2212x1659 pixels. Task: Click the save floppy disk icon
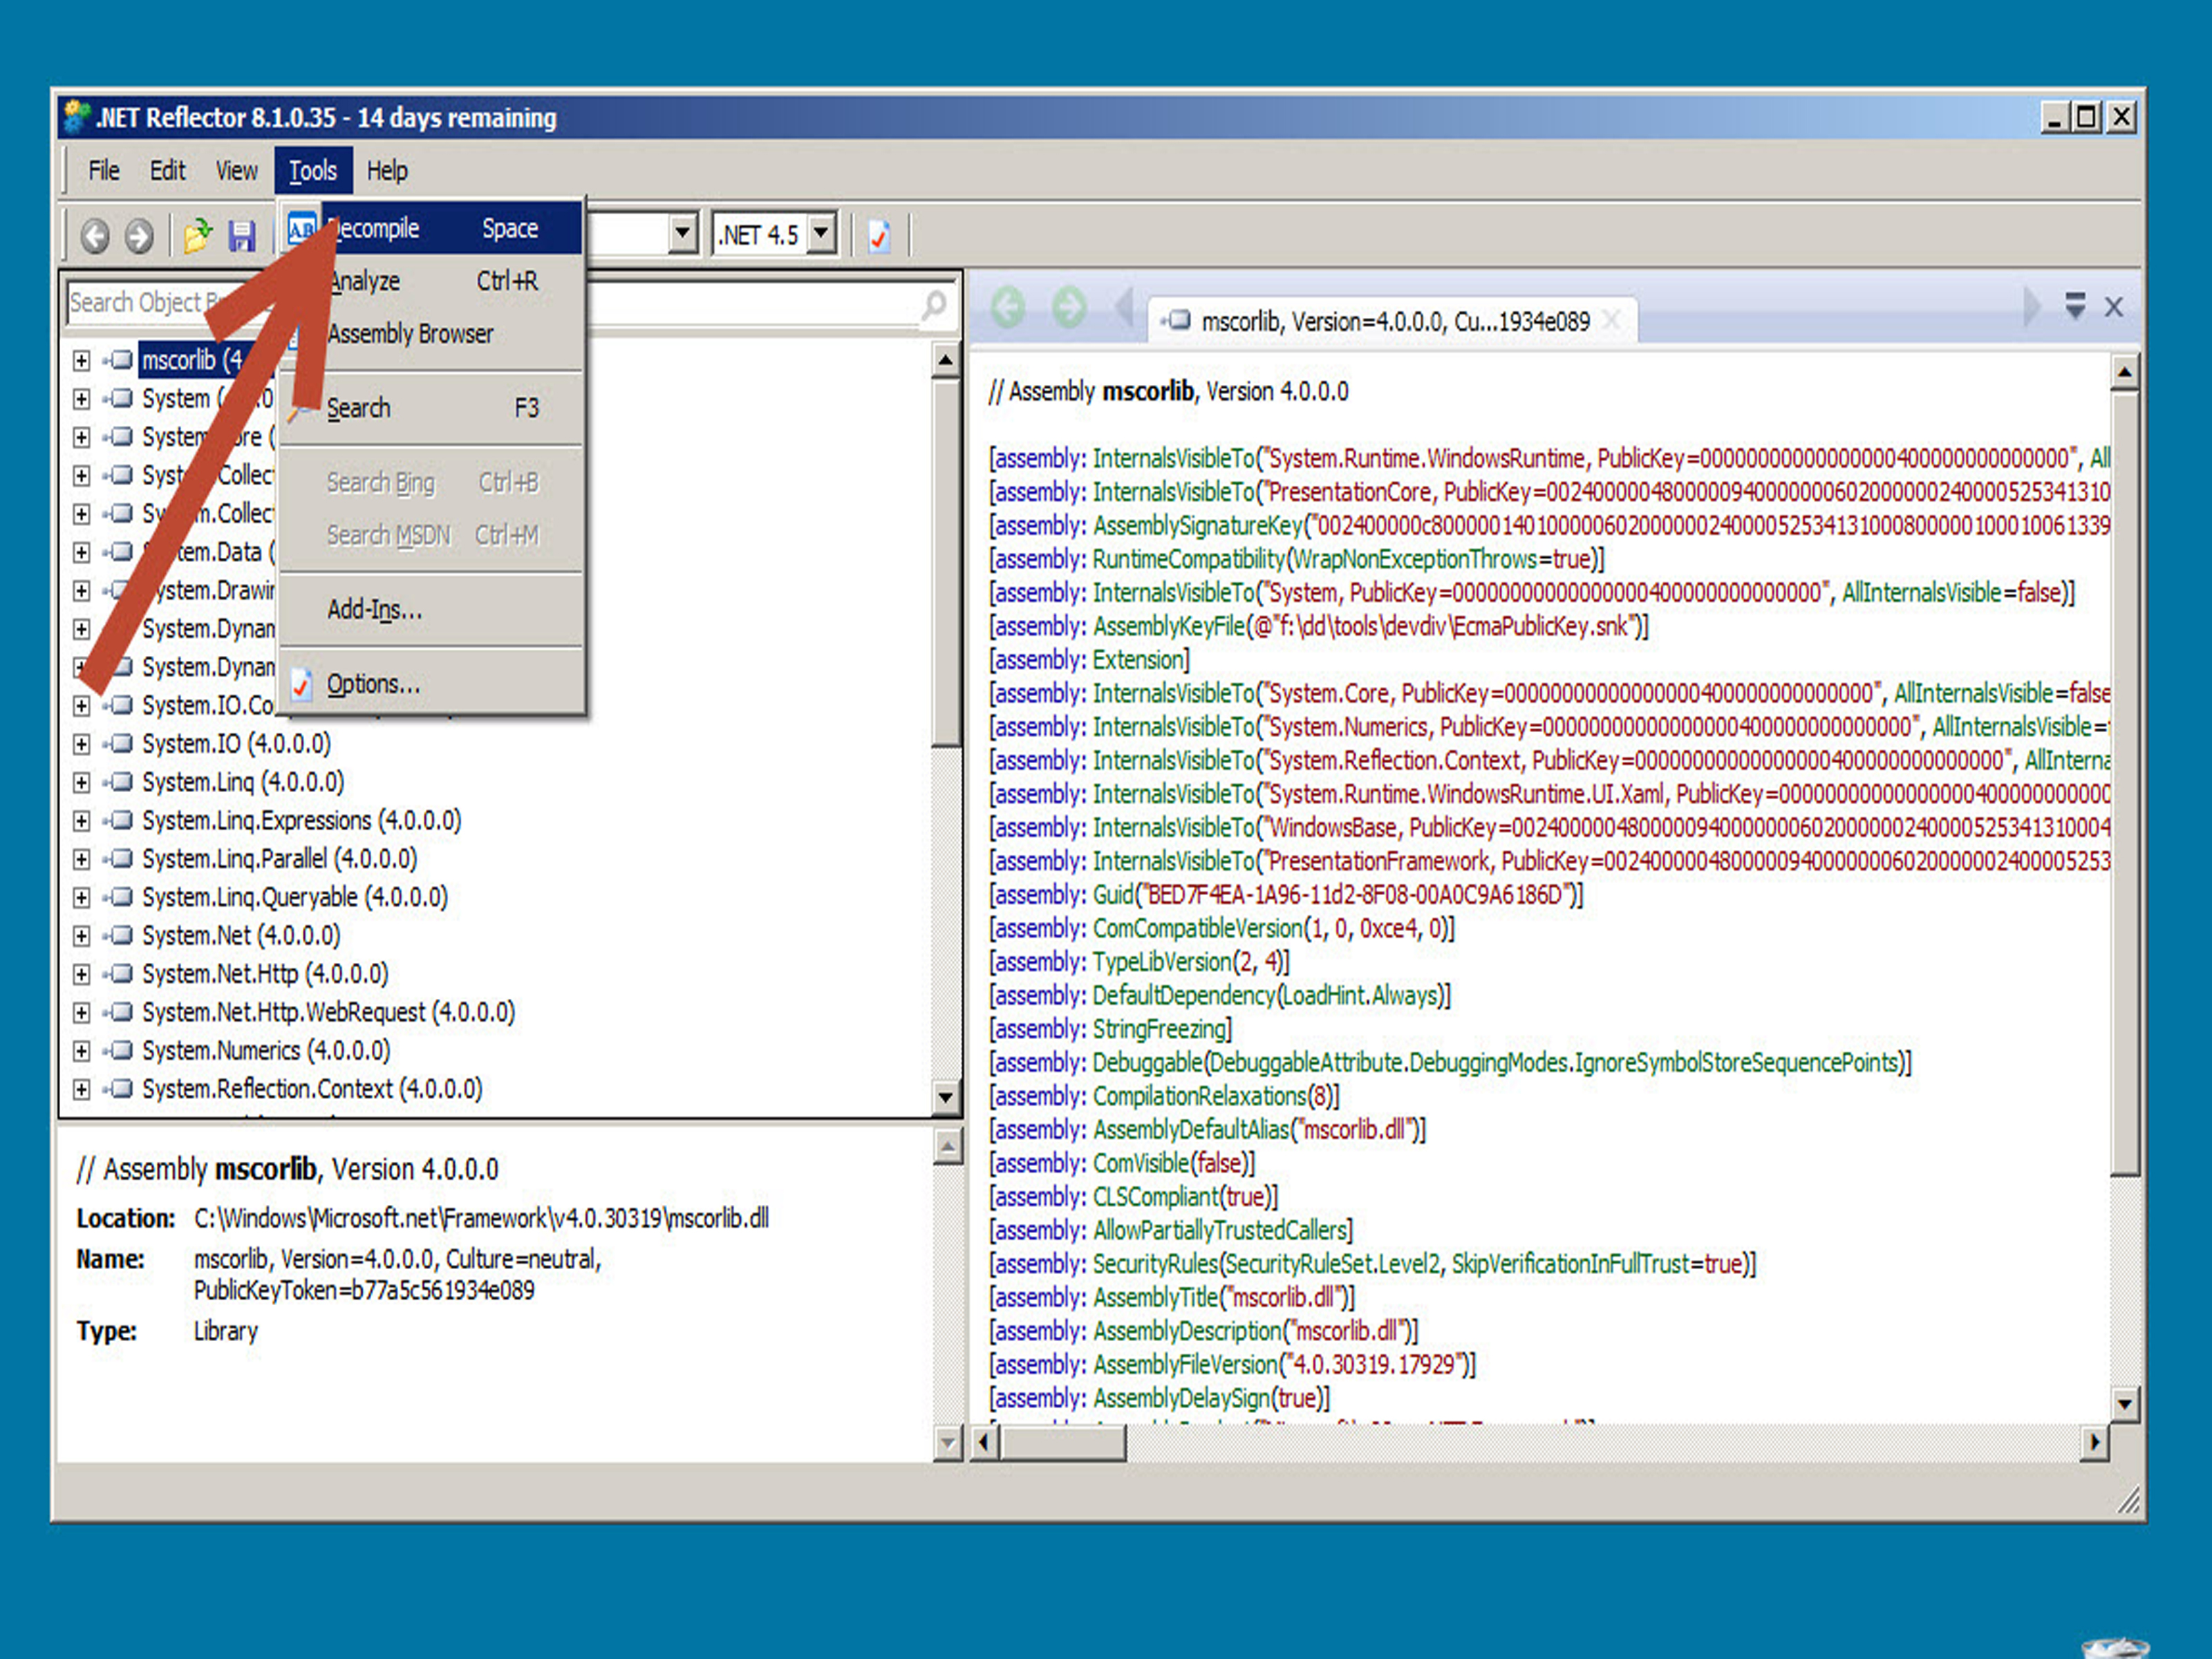point(242,236)
